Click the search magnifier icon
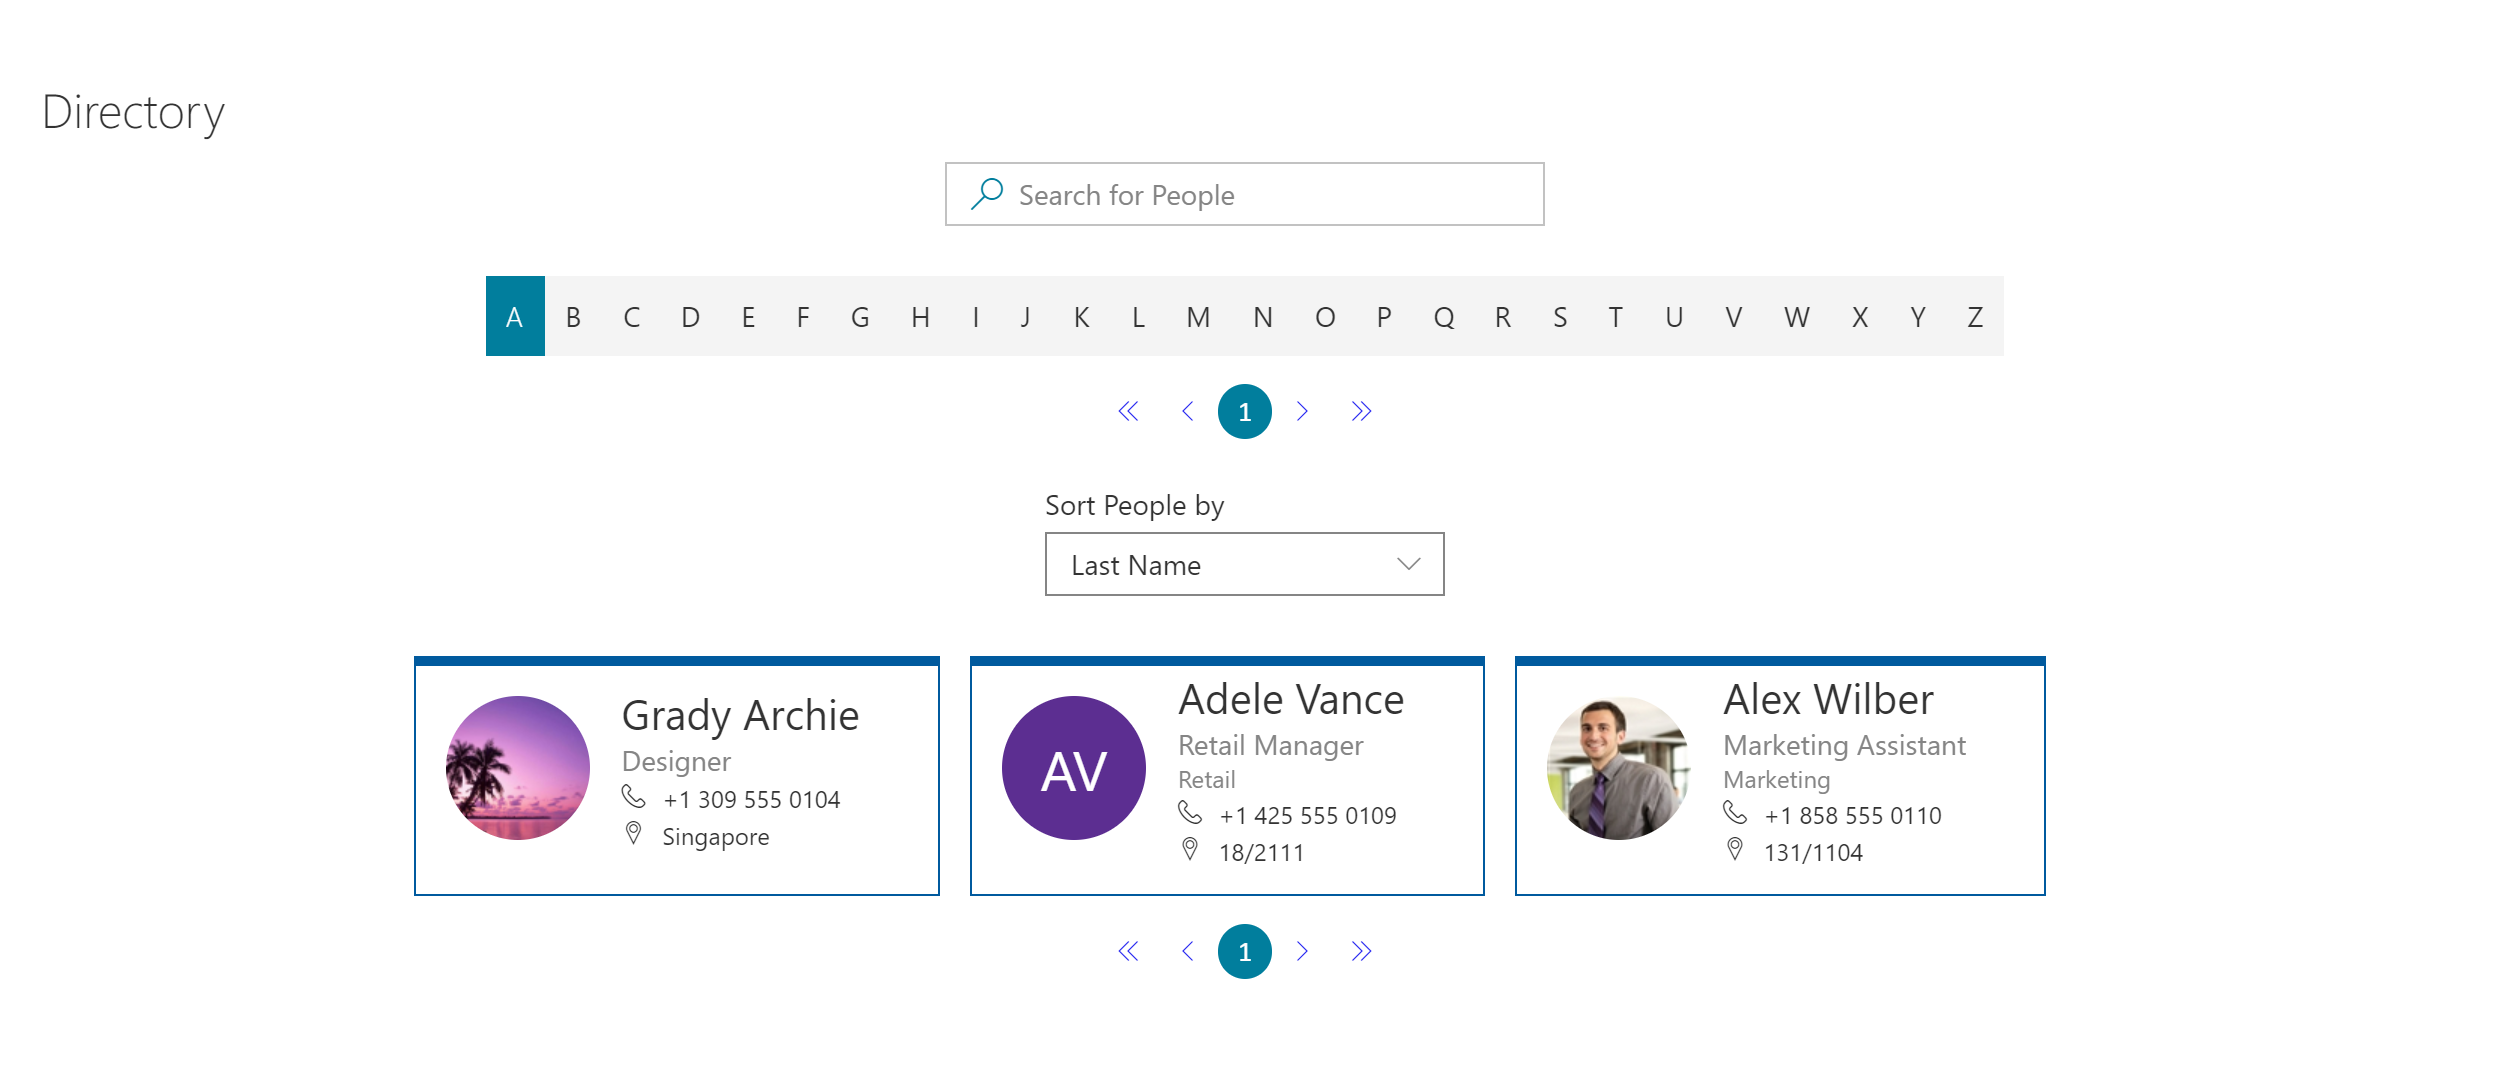This screenshot has height=1075, width=2496. click(x=987, y=194)
